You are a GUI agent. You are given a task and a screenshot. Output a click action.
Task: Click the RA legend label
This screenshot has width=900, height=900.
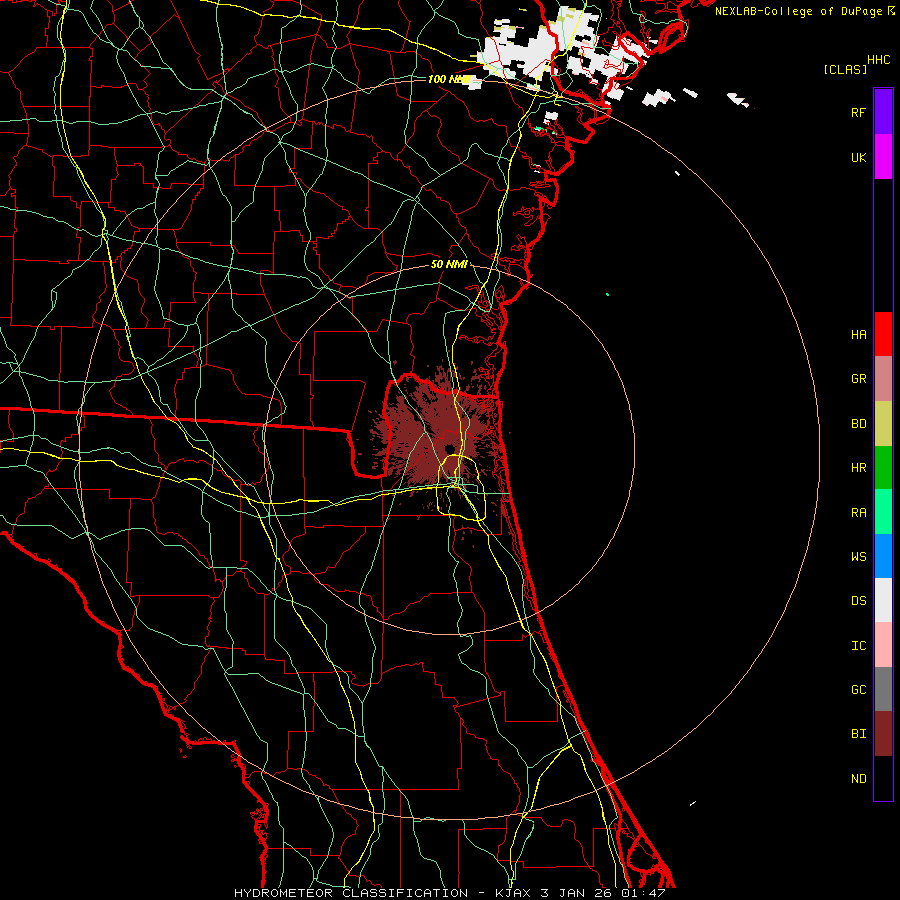point(858,513)
